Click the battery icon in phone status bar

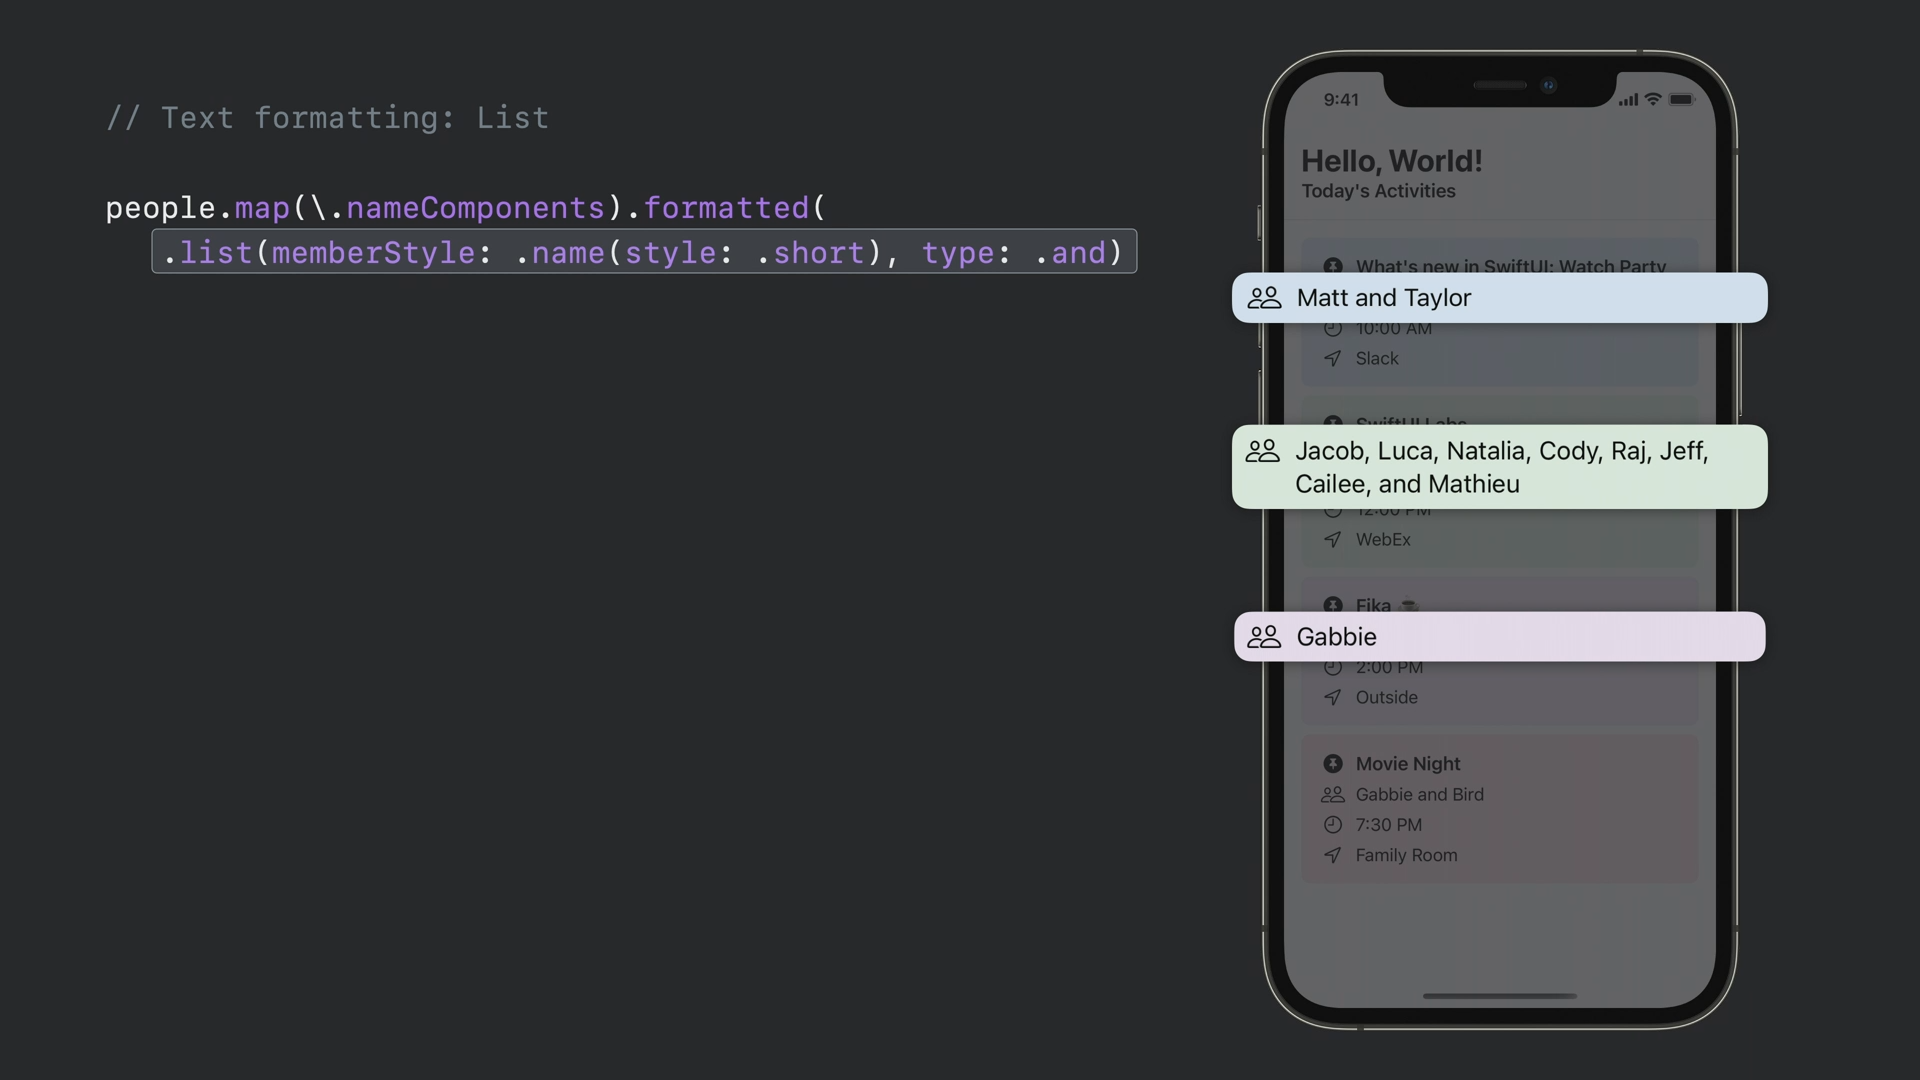click(x=1682, y=99)
